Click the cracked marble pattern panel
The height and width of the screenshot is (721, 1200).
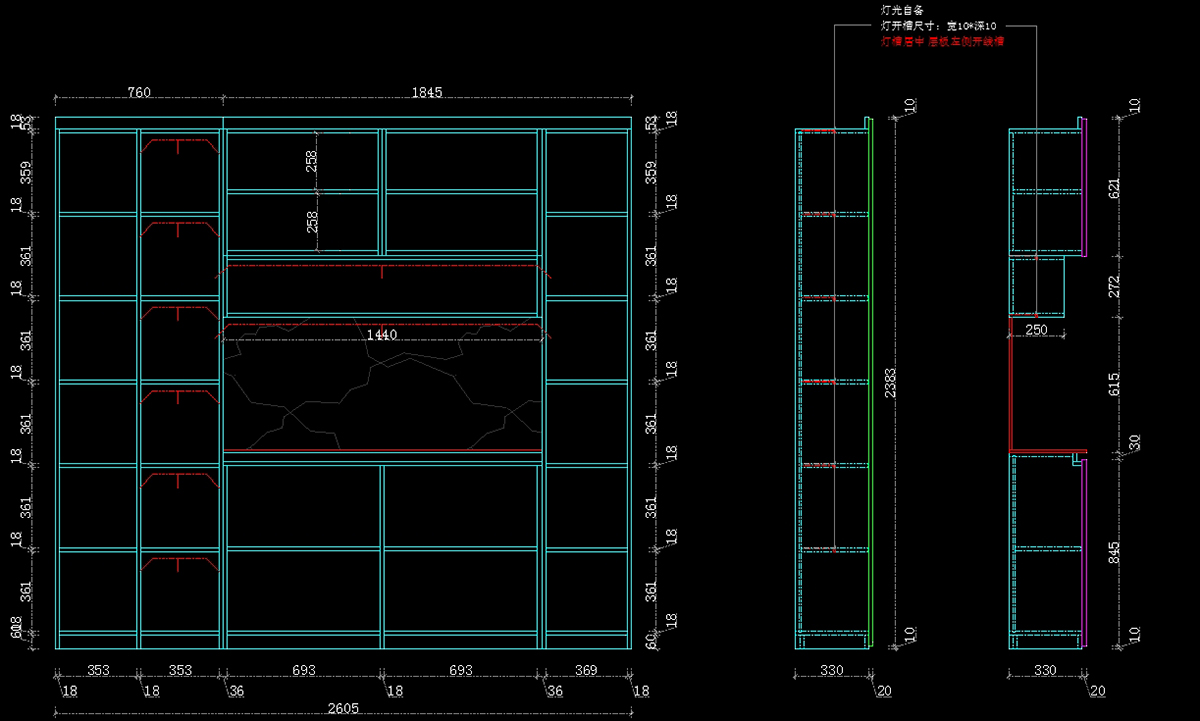(x=383, y=395)
